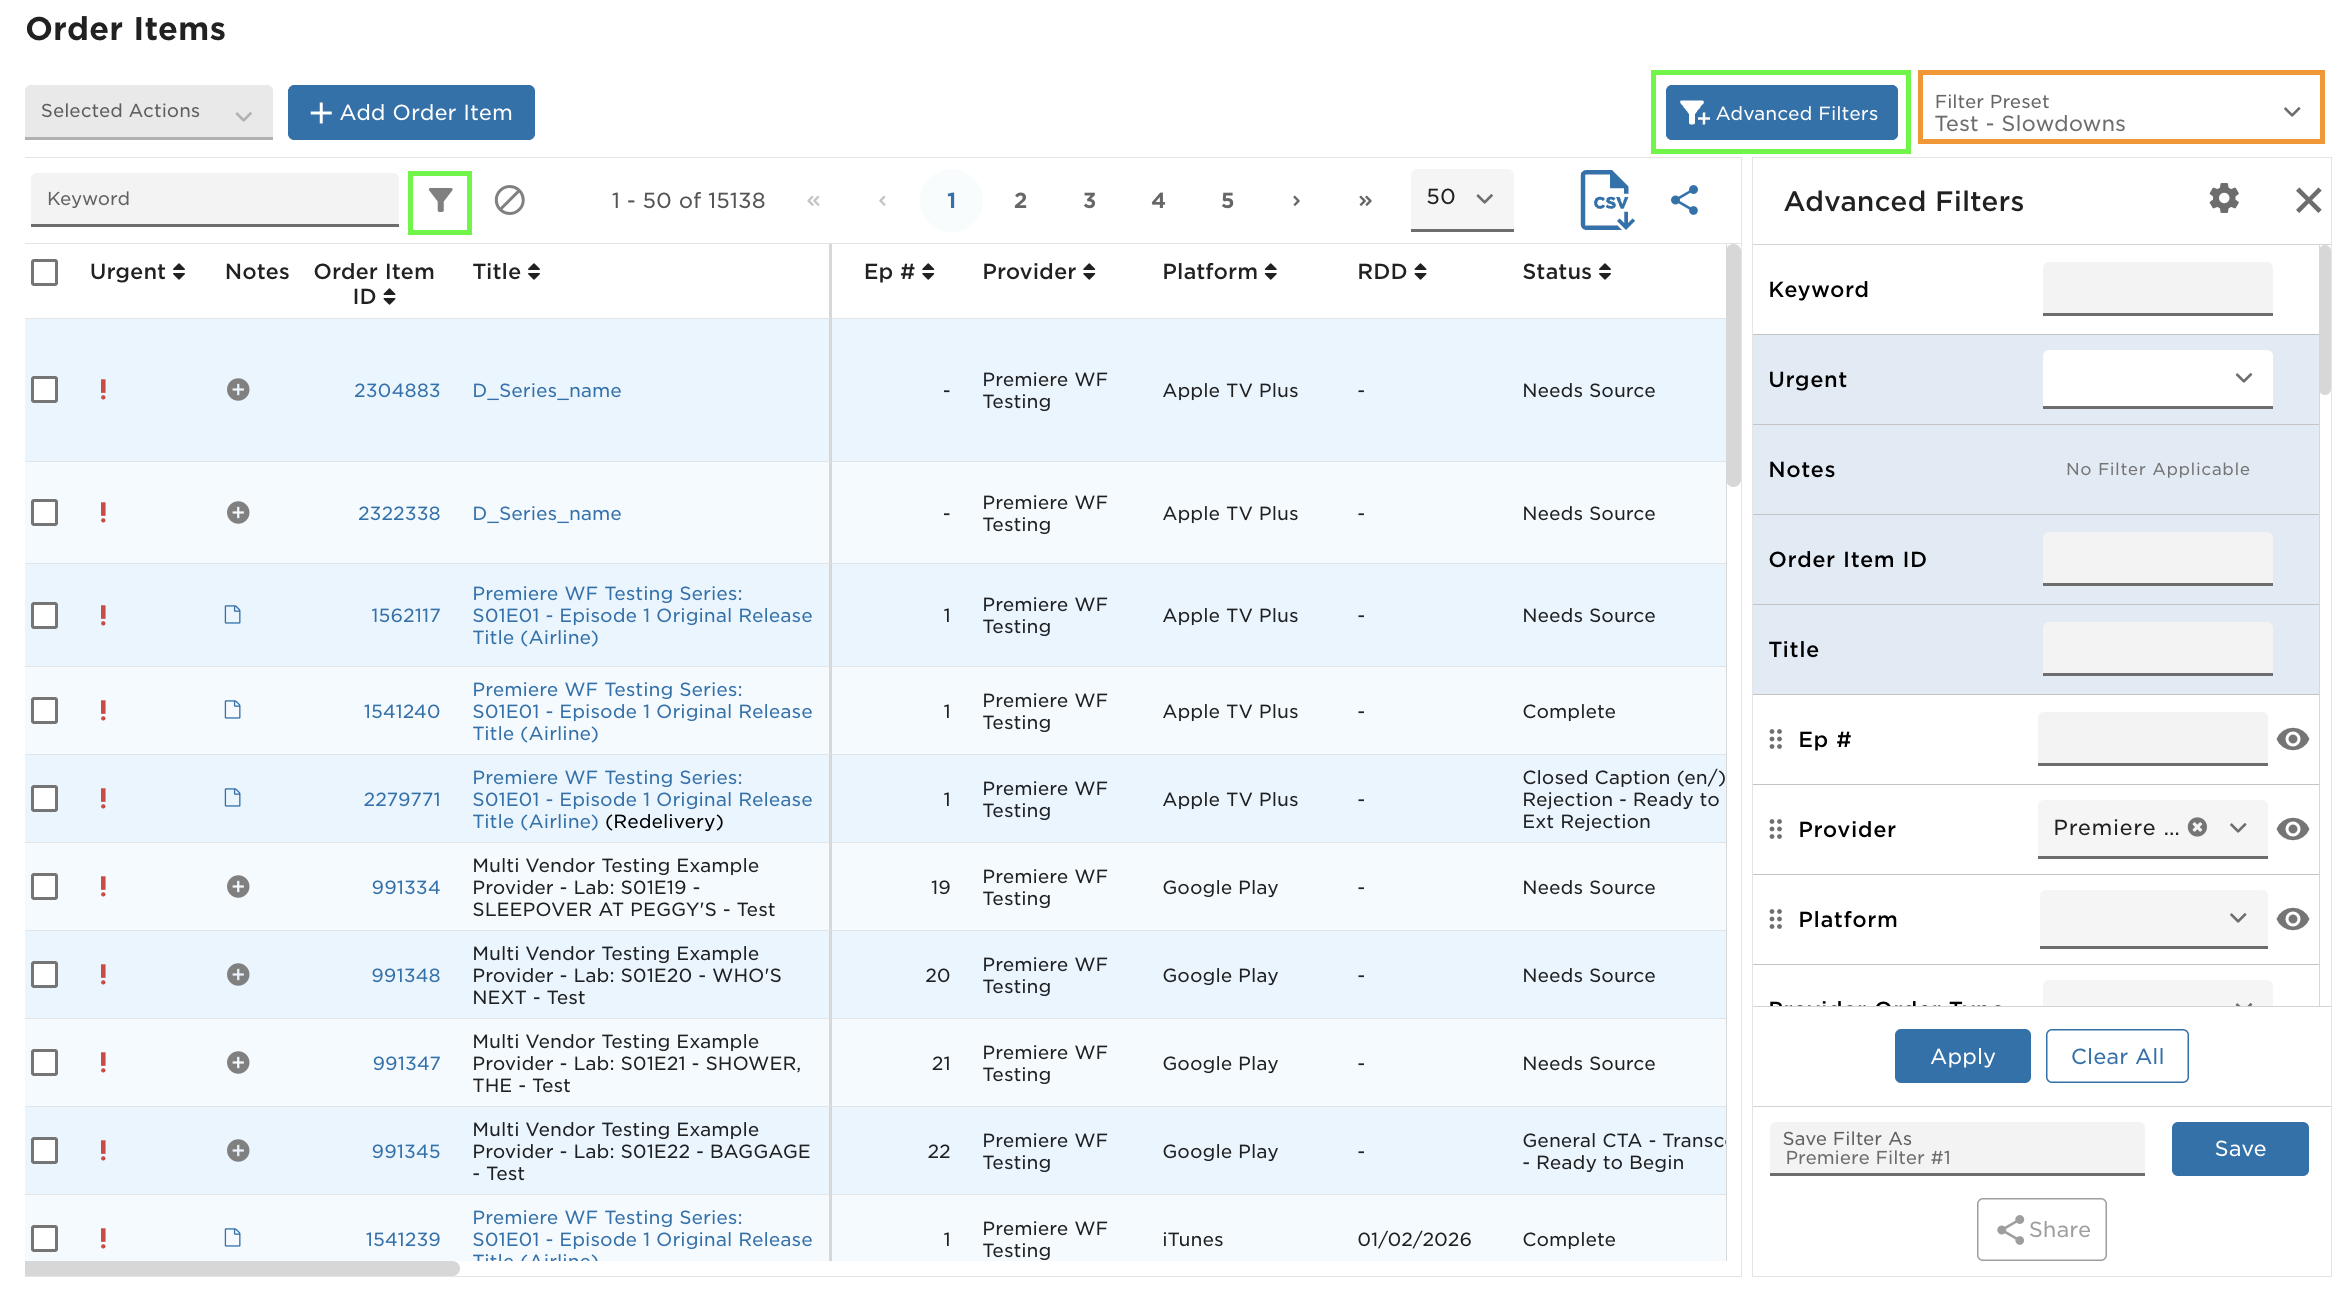
Task: Click urgent flag on order 991334
Action: [x=103, y=887]
